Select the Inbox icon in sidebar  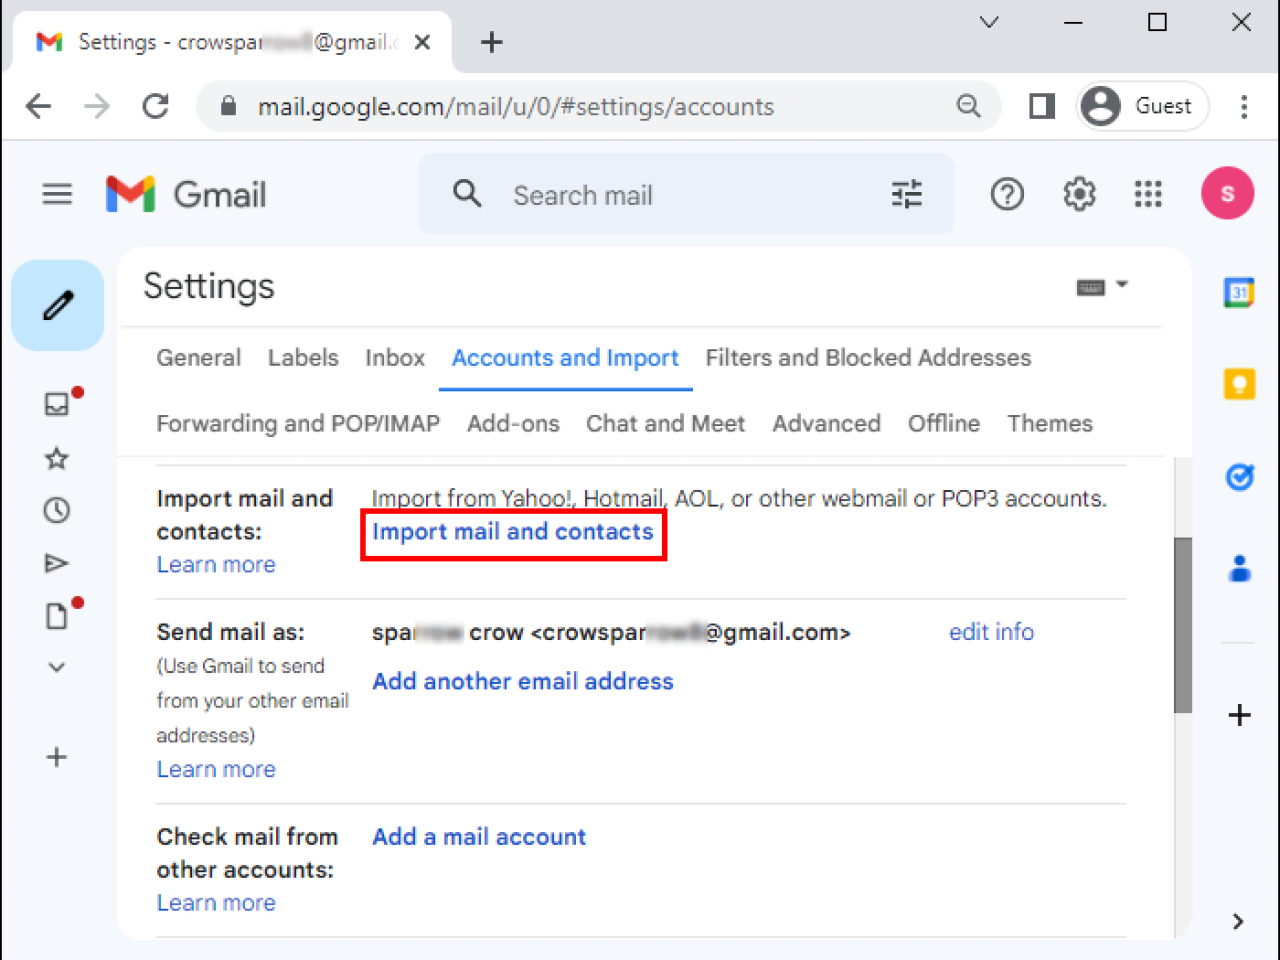(56, 404)
